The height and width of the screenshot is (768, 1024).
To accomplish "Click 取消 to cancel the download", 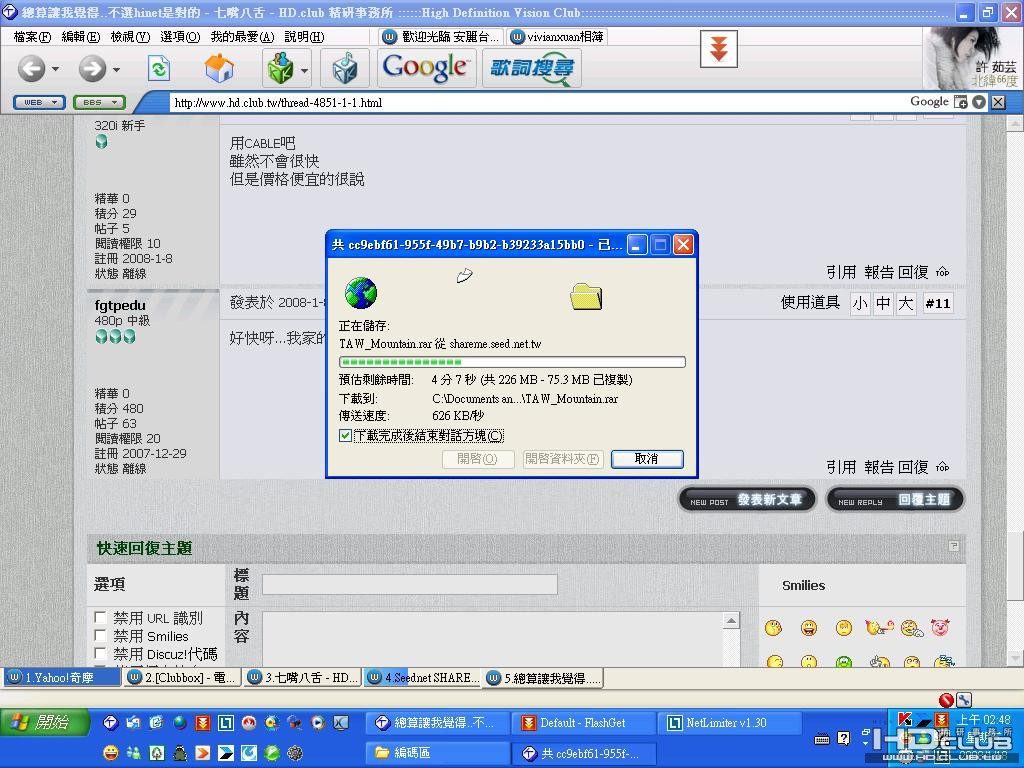I will coord(647,459).
